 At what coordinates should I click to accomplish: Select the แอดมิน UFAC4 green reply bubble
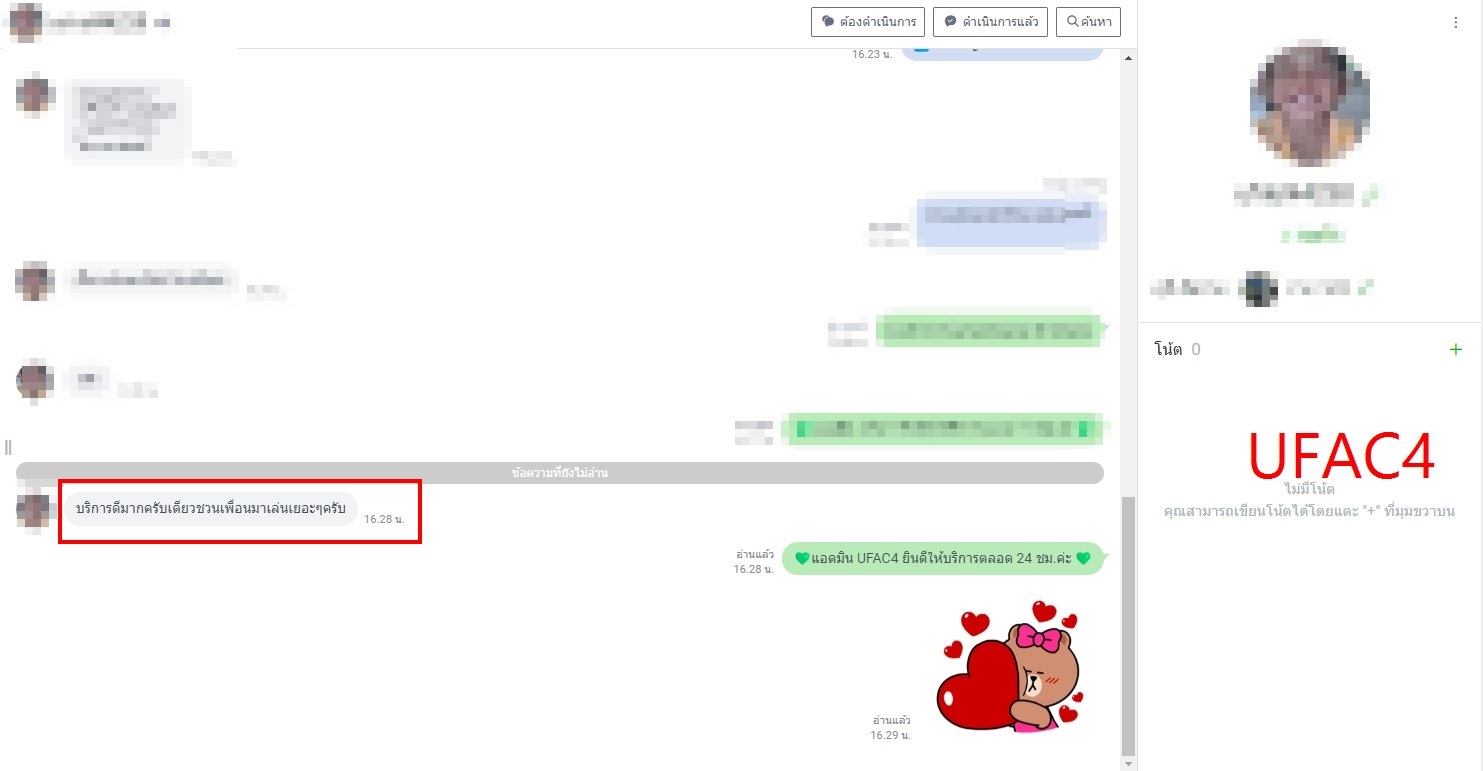tap(940, 559)
